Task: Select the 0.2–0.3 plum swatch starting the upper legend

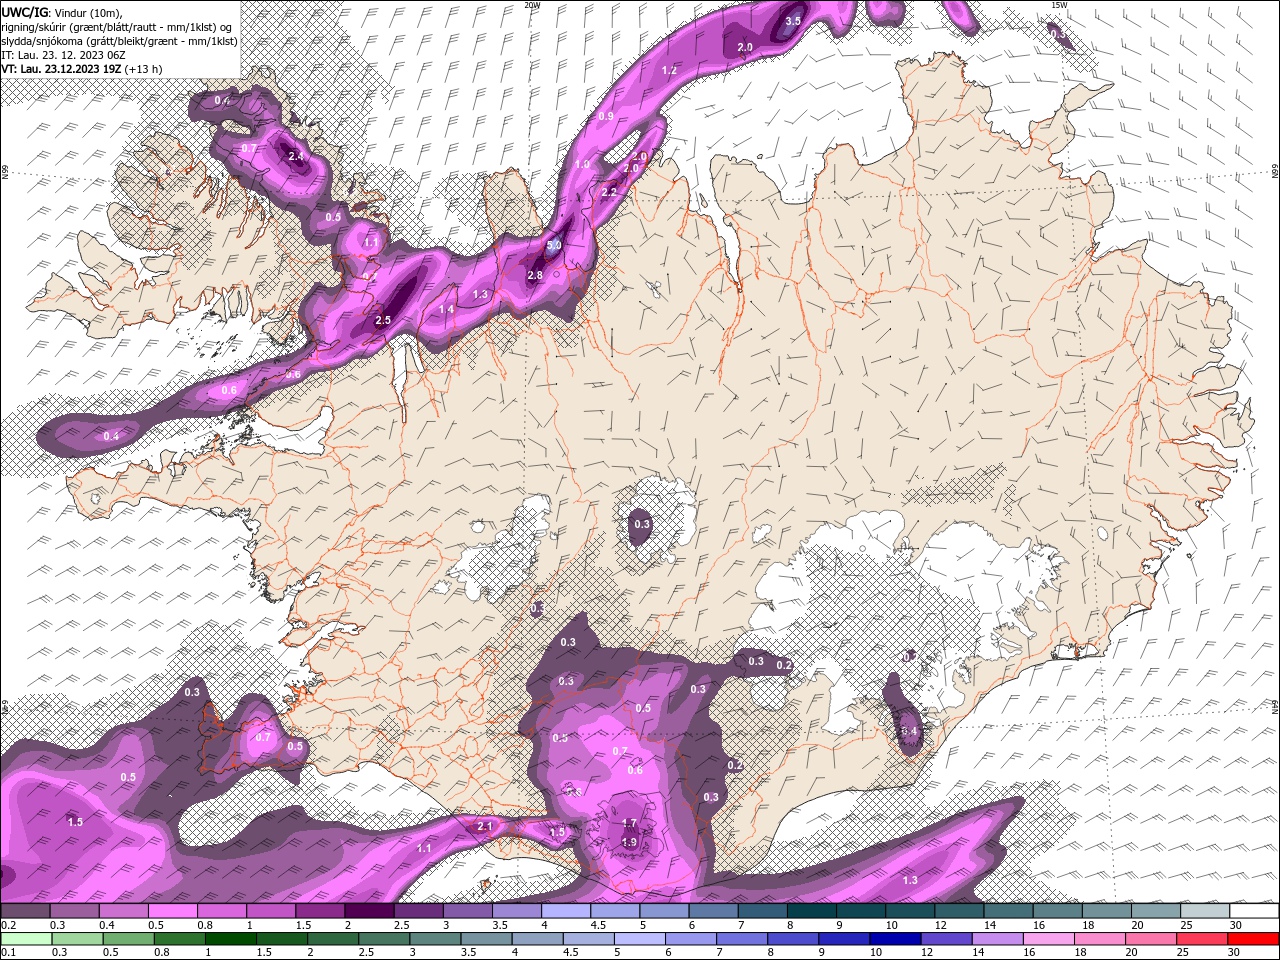Action: click(x=26, y=910)
